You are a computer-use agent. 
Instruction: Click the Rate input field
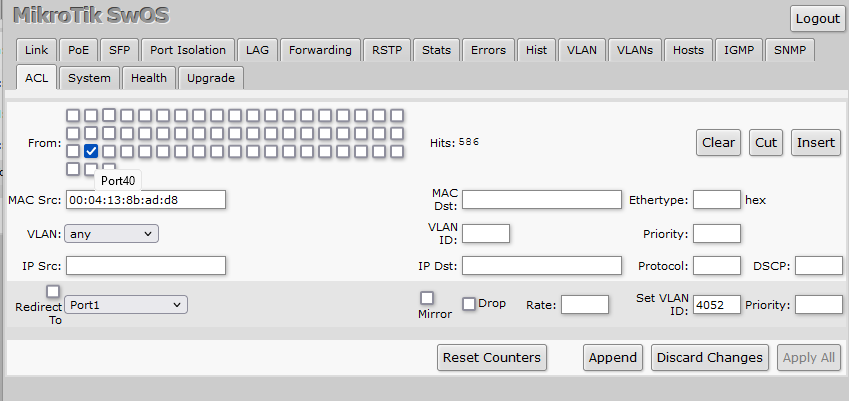click(585, 305)
